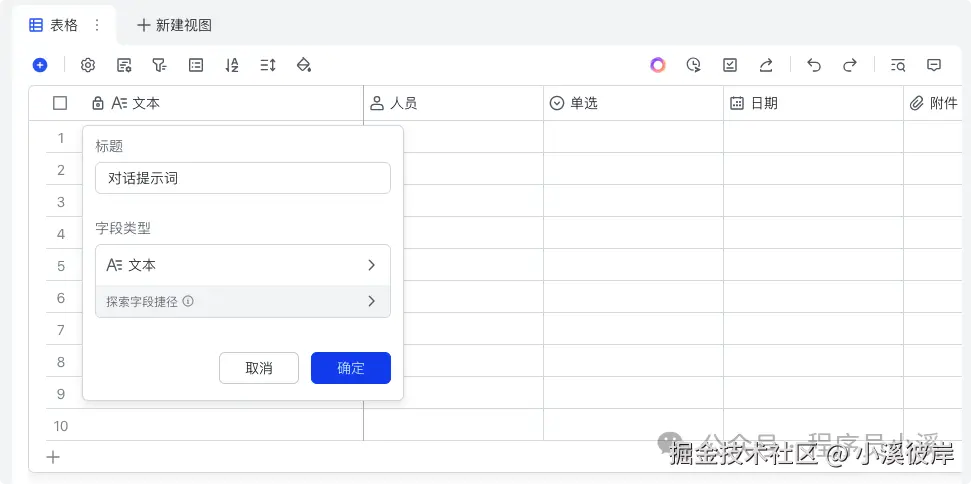Screen dimensions: 971x484
Task: Expand 探索字段捷径 shortcut row
Action: point(243,301)
